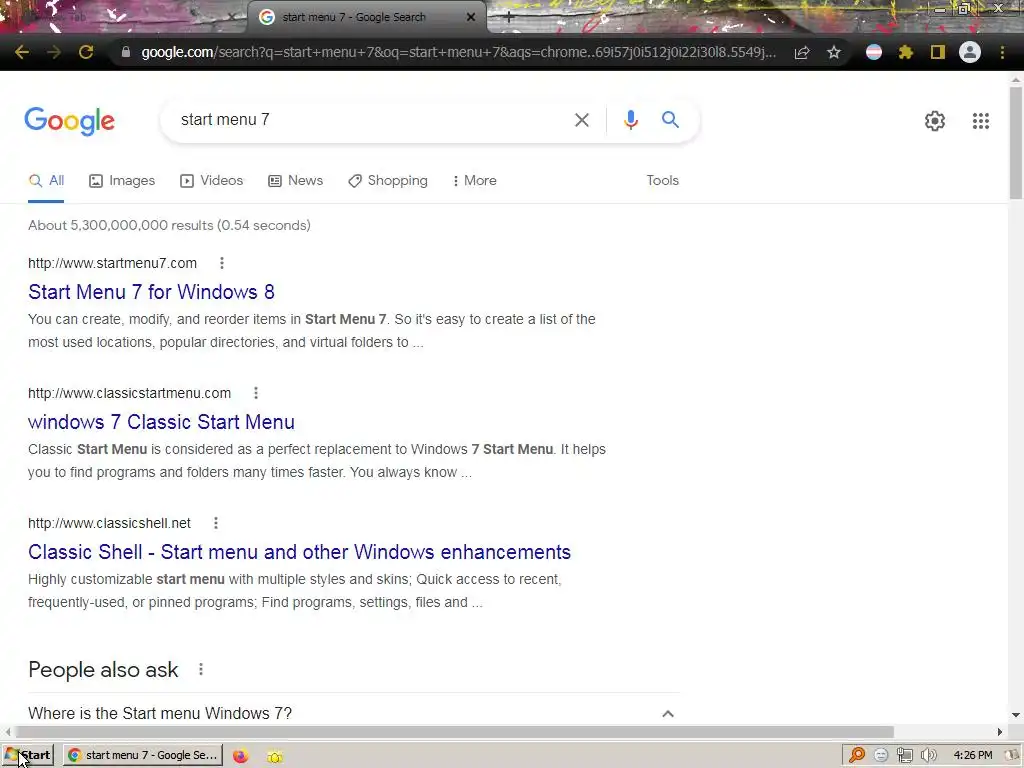Click the horizontal scrollbar thumb
This screenshot has width=1024, height=768.
pos(454,731)
